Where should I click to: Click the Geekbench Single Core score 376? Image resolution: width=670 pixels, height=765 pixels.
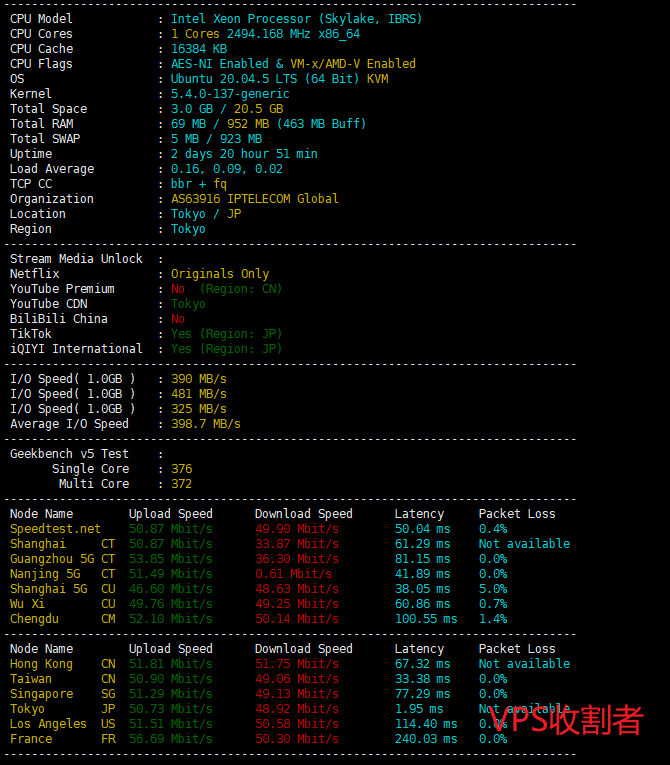coord(181,469)
